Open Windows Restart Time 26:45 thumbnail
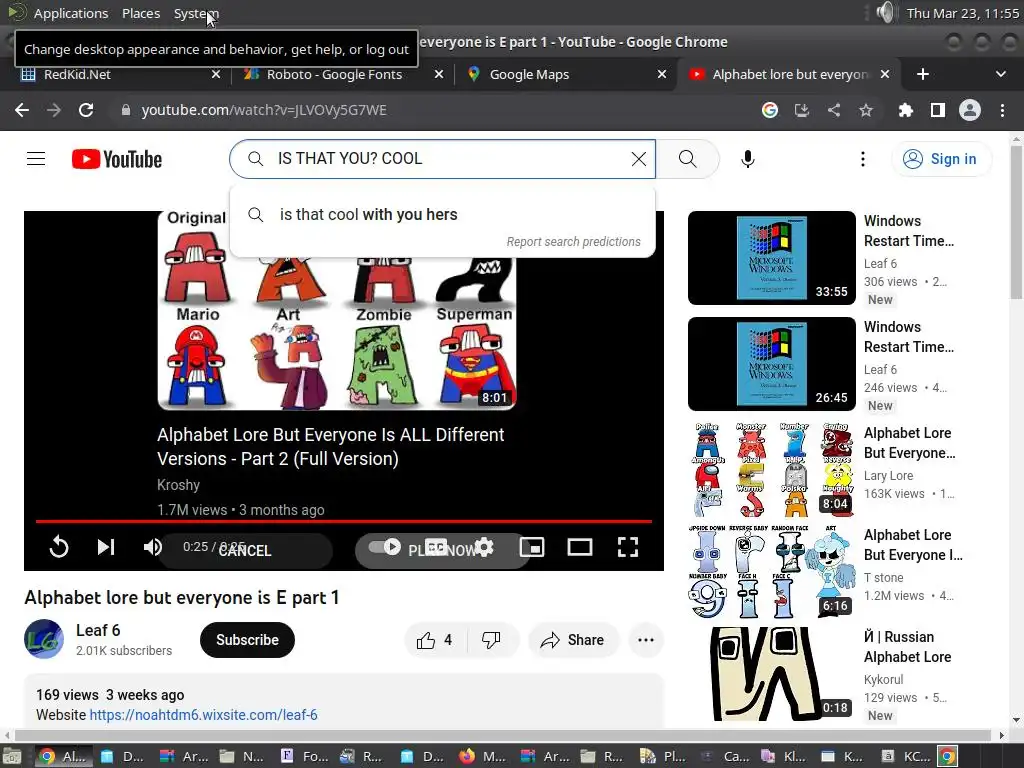 point(772,364)
